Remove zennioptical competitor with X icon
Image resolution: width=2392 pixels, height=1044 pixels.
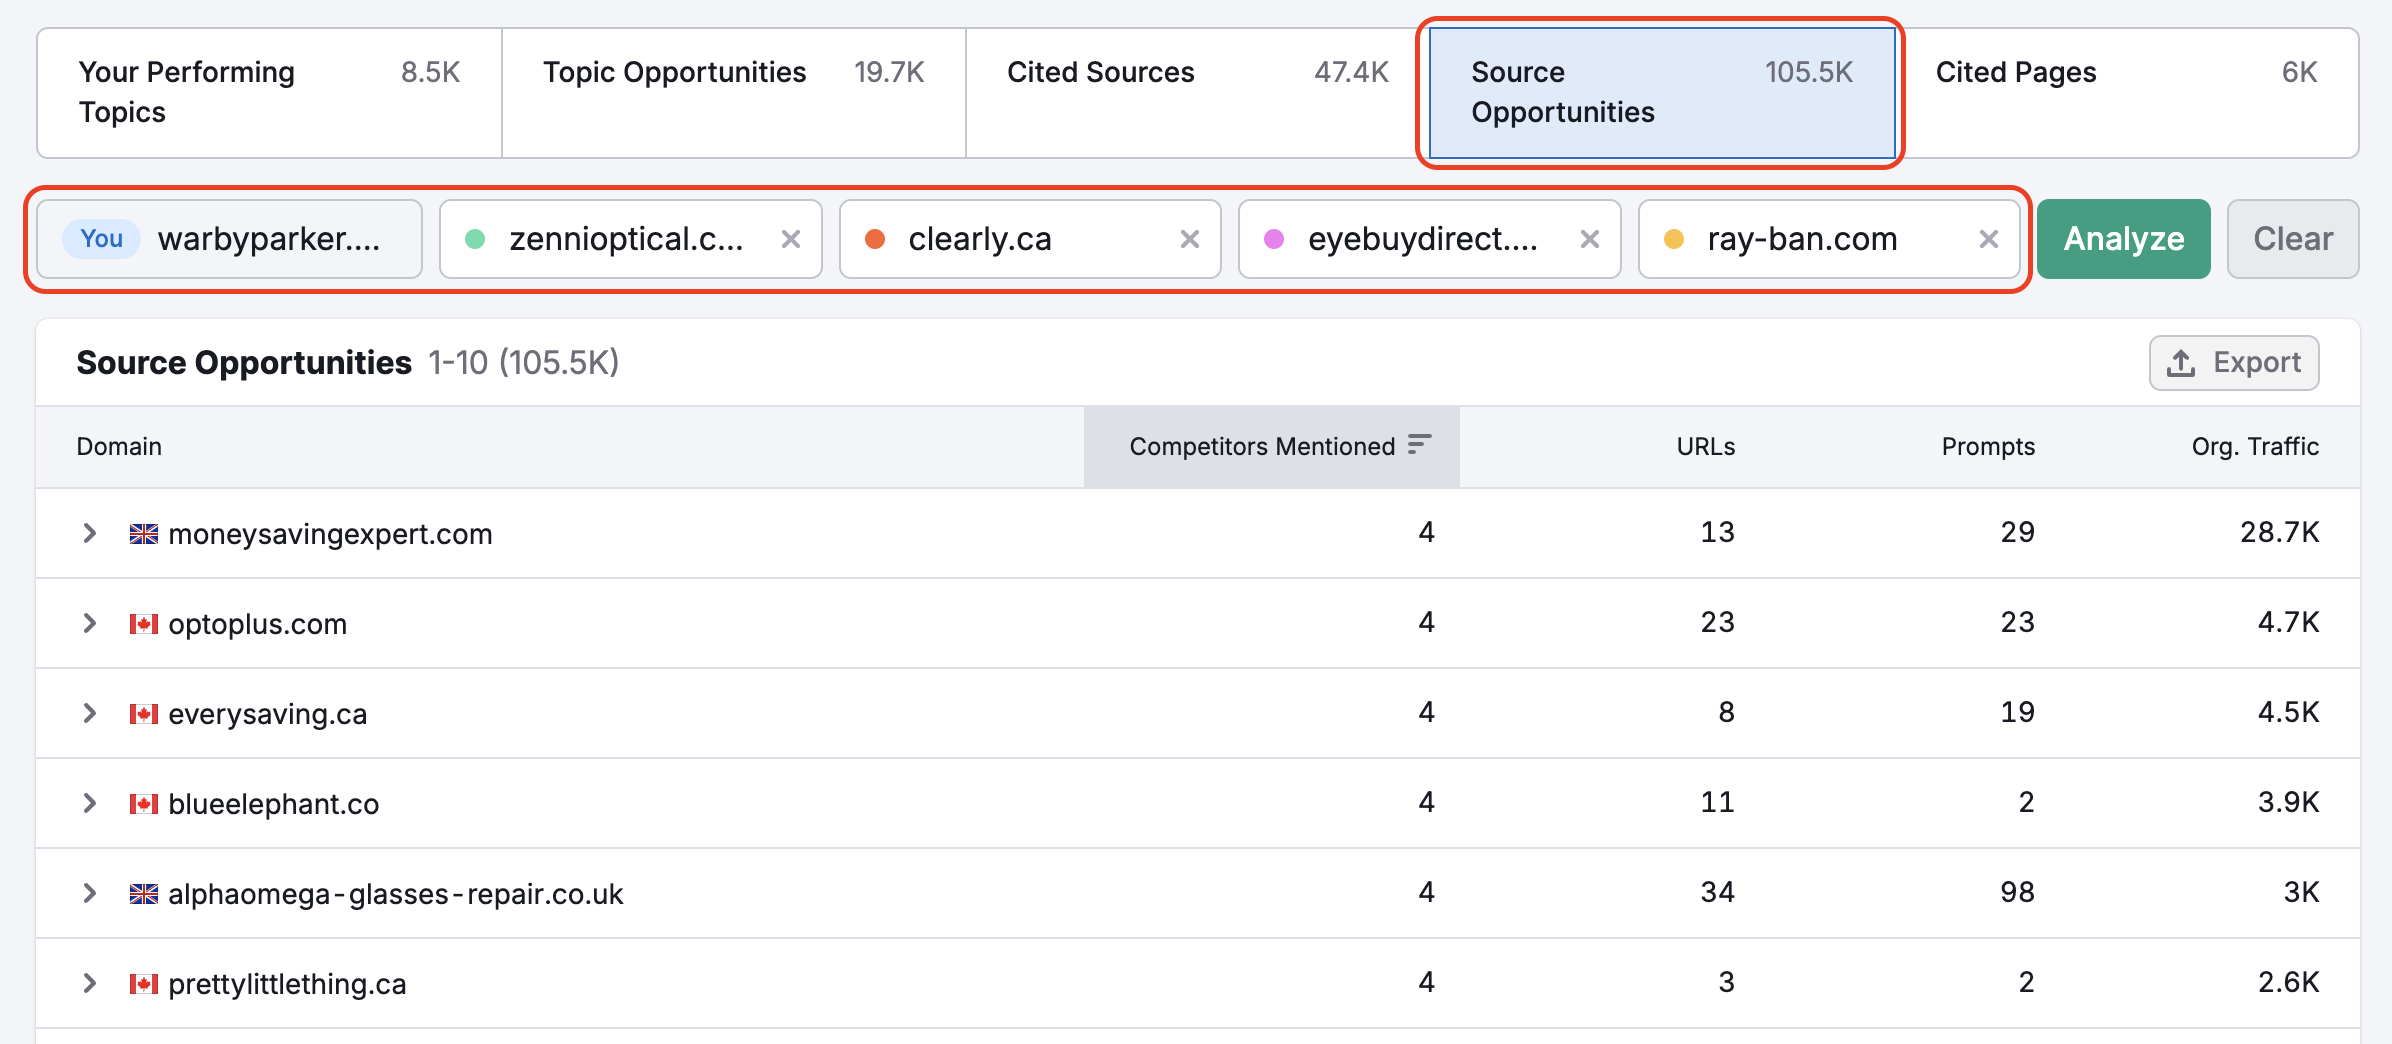(x=790, y=239)
